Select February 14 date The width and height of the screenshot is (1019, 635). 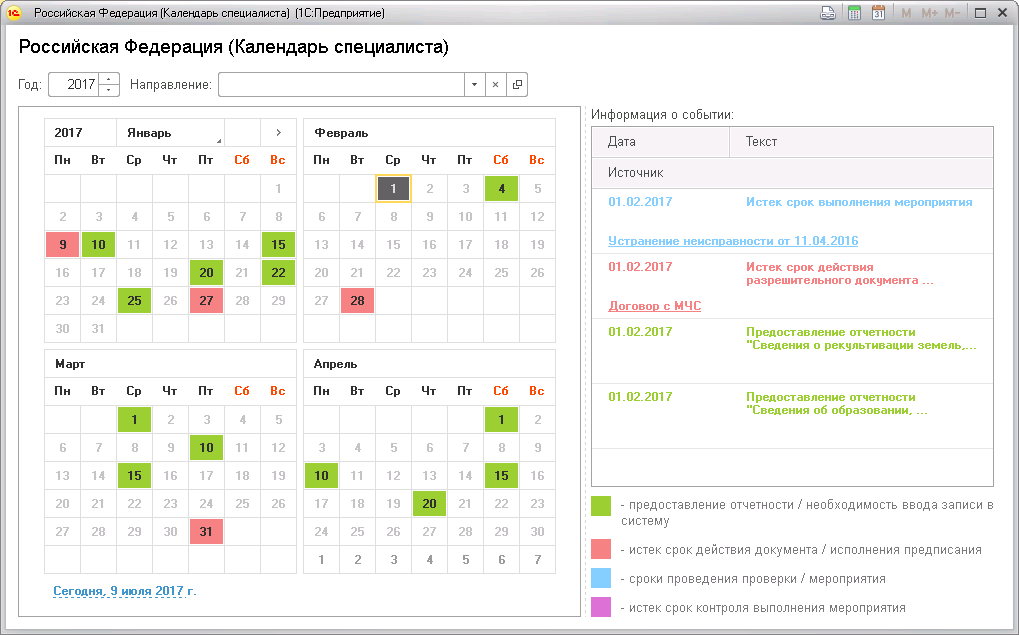[357, 244]
